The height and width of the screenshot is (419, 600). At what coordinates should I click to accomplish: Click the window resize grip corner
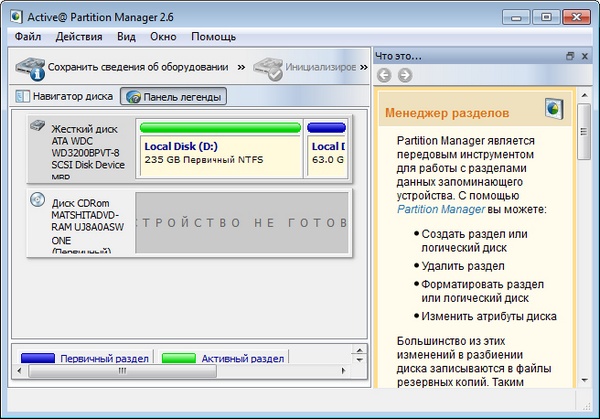click(586, 406)
